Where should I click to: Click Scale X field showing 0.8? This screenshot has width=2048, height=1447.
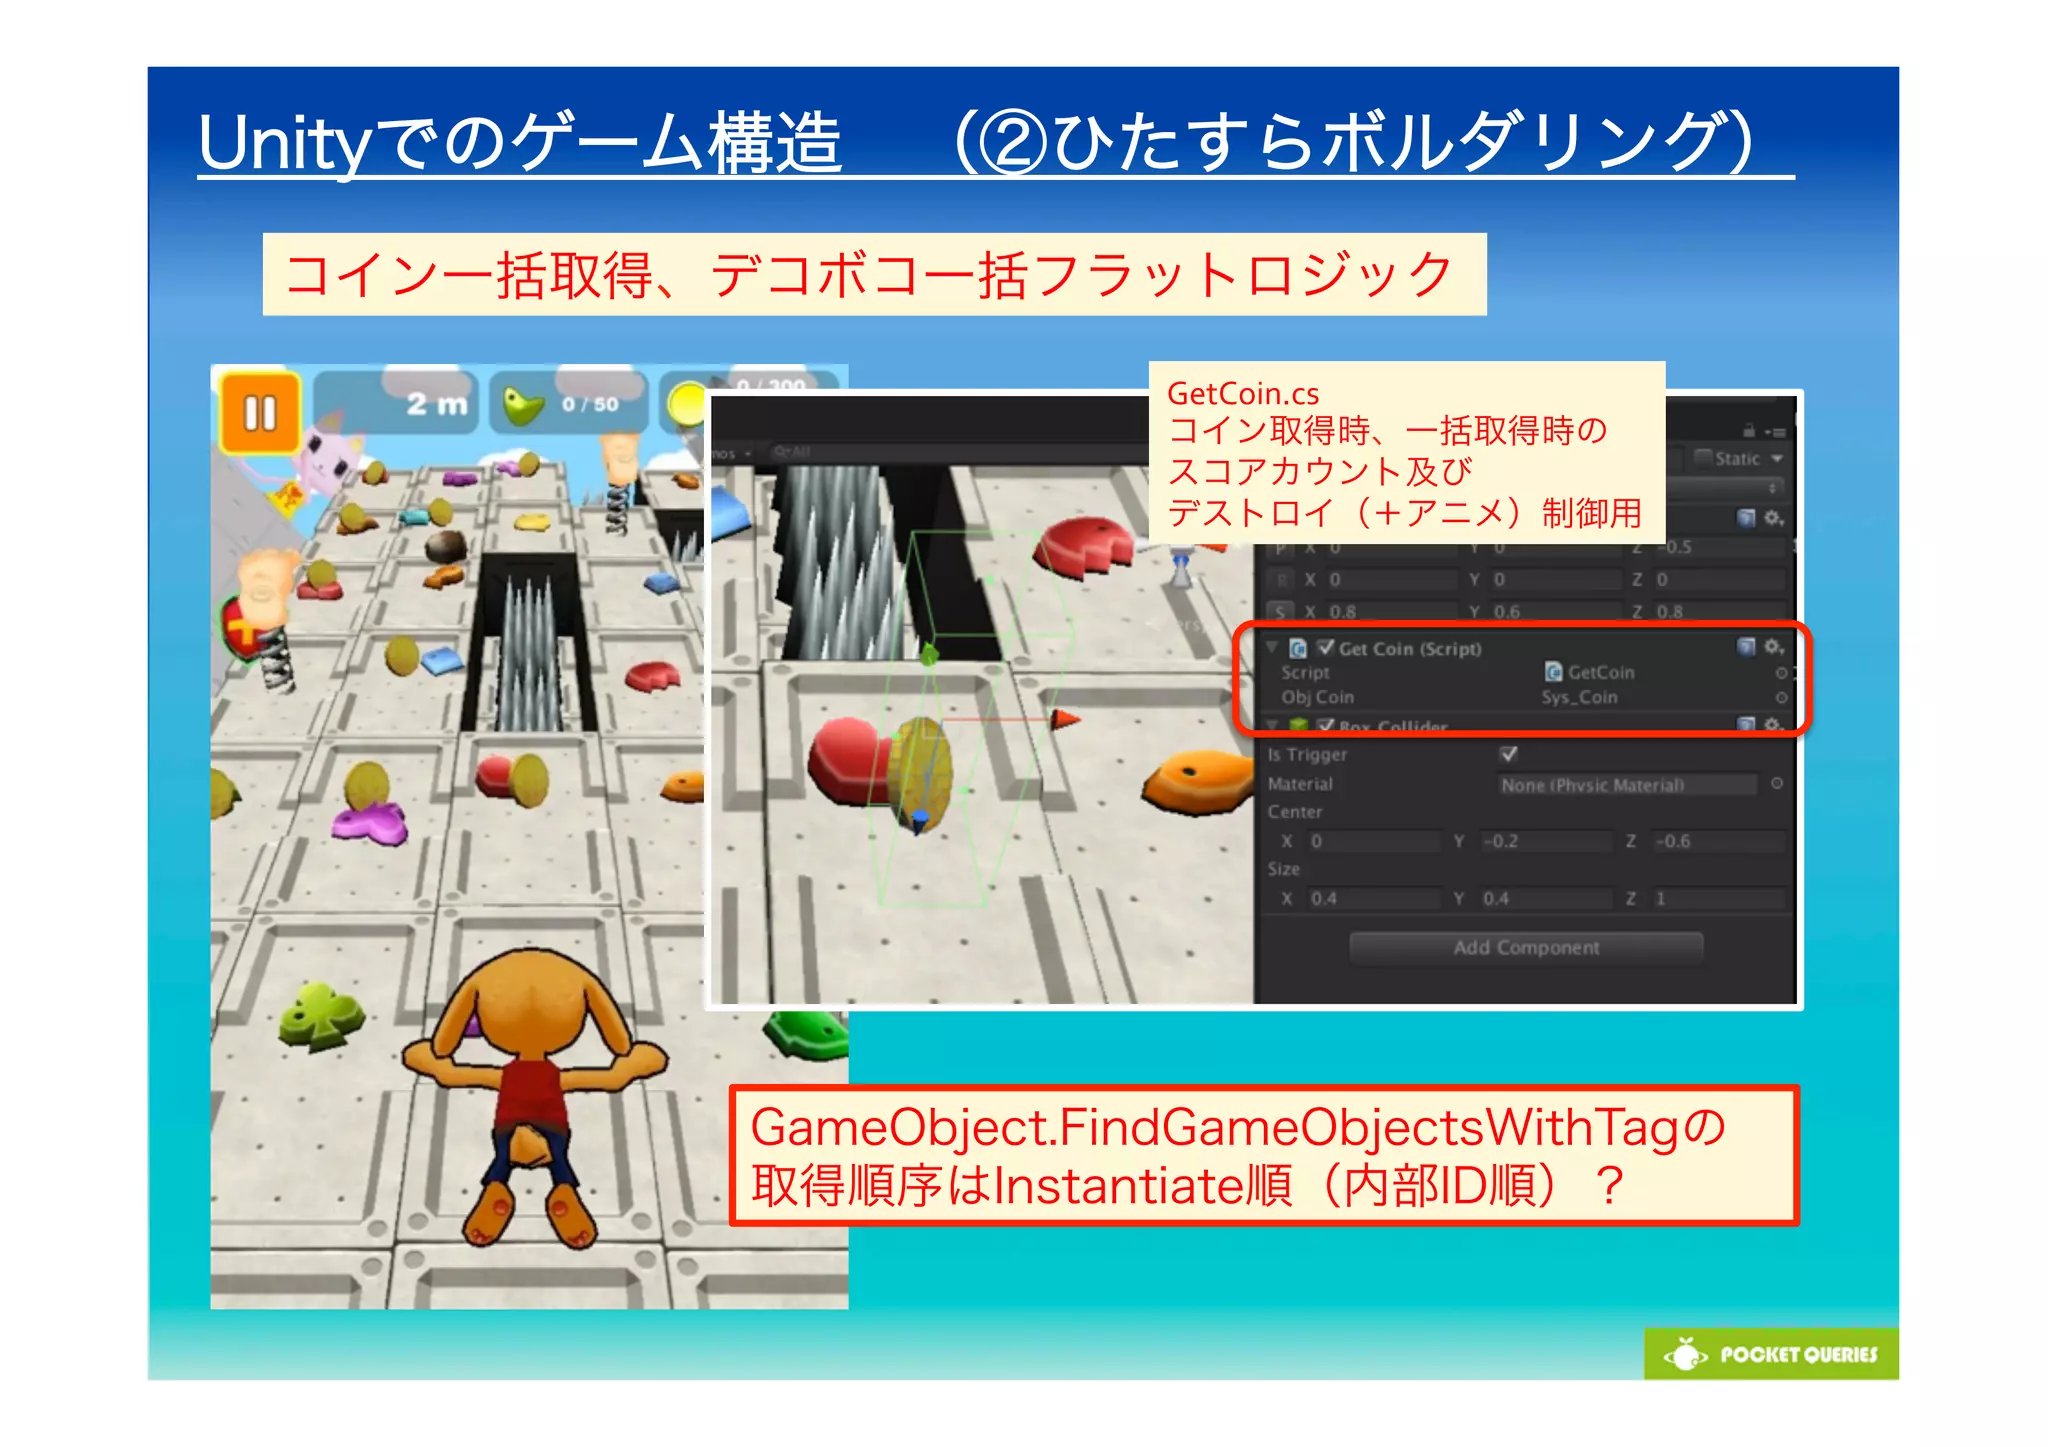pyautogui.click(x=1391, y=612)
